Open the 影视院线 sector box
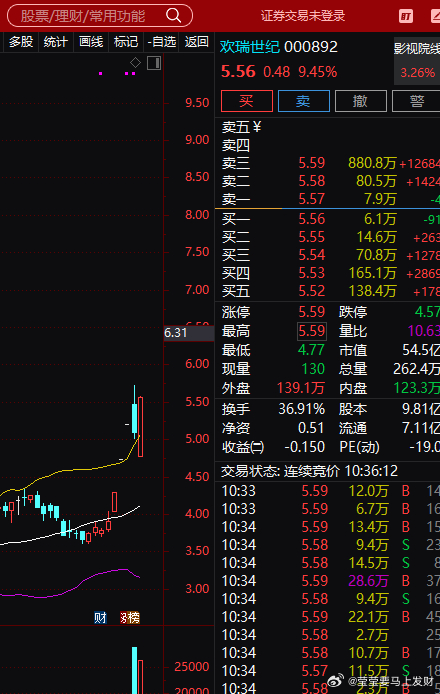Viewport: 440px width, 694px height. tap(417, 61)
